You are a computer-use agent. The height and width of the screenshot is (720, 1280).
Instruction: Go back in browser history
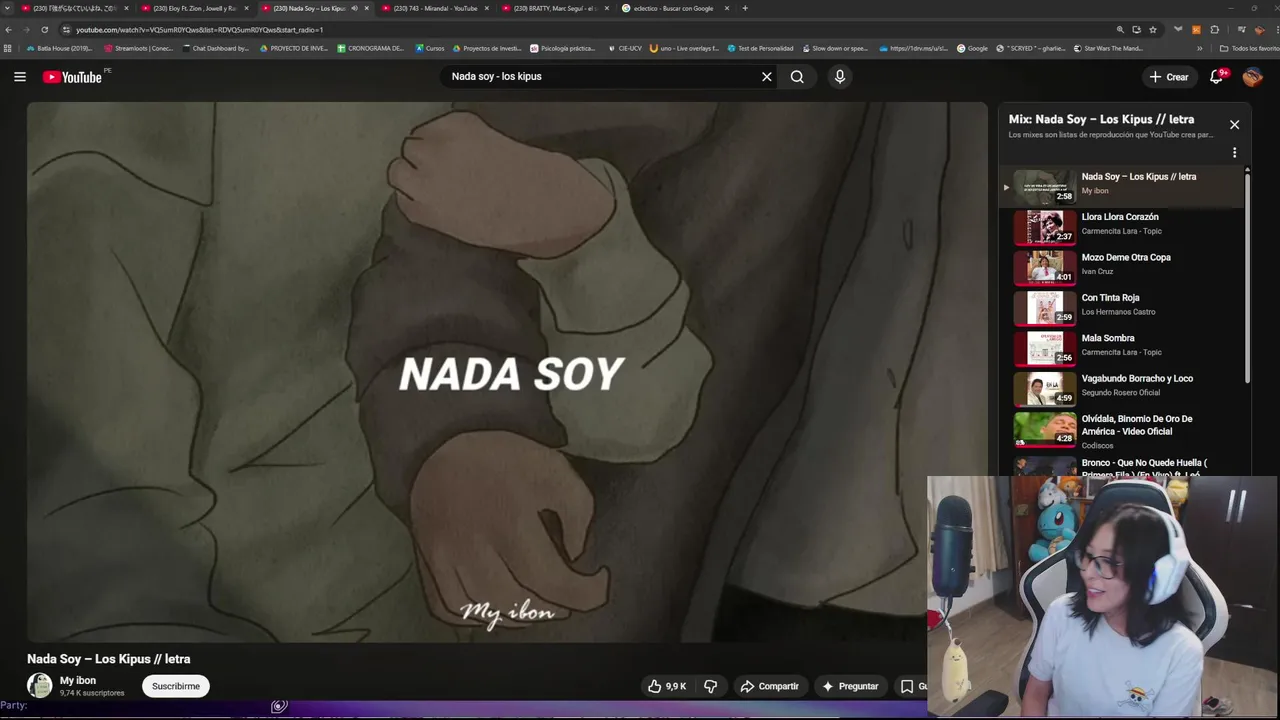(9, 30)
